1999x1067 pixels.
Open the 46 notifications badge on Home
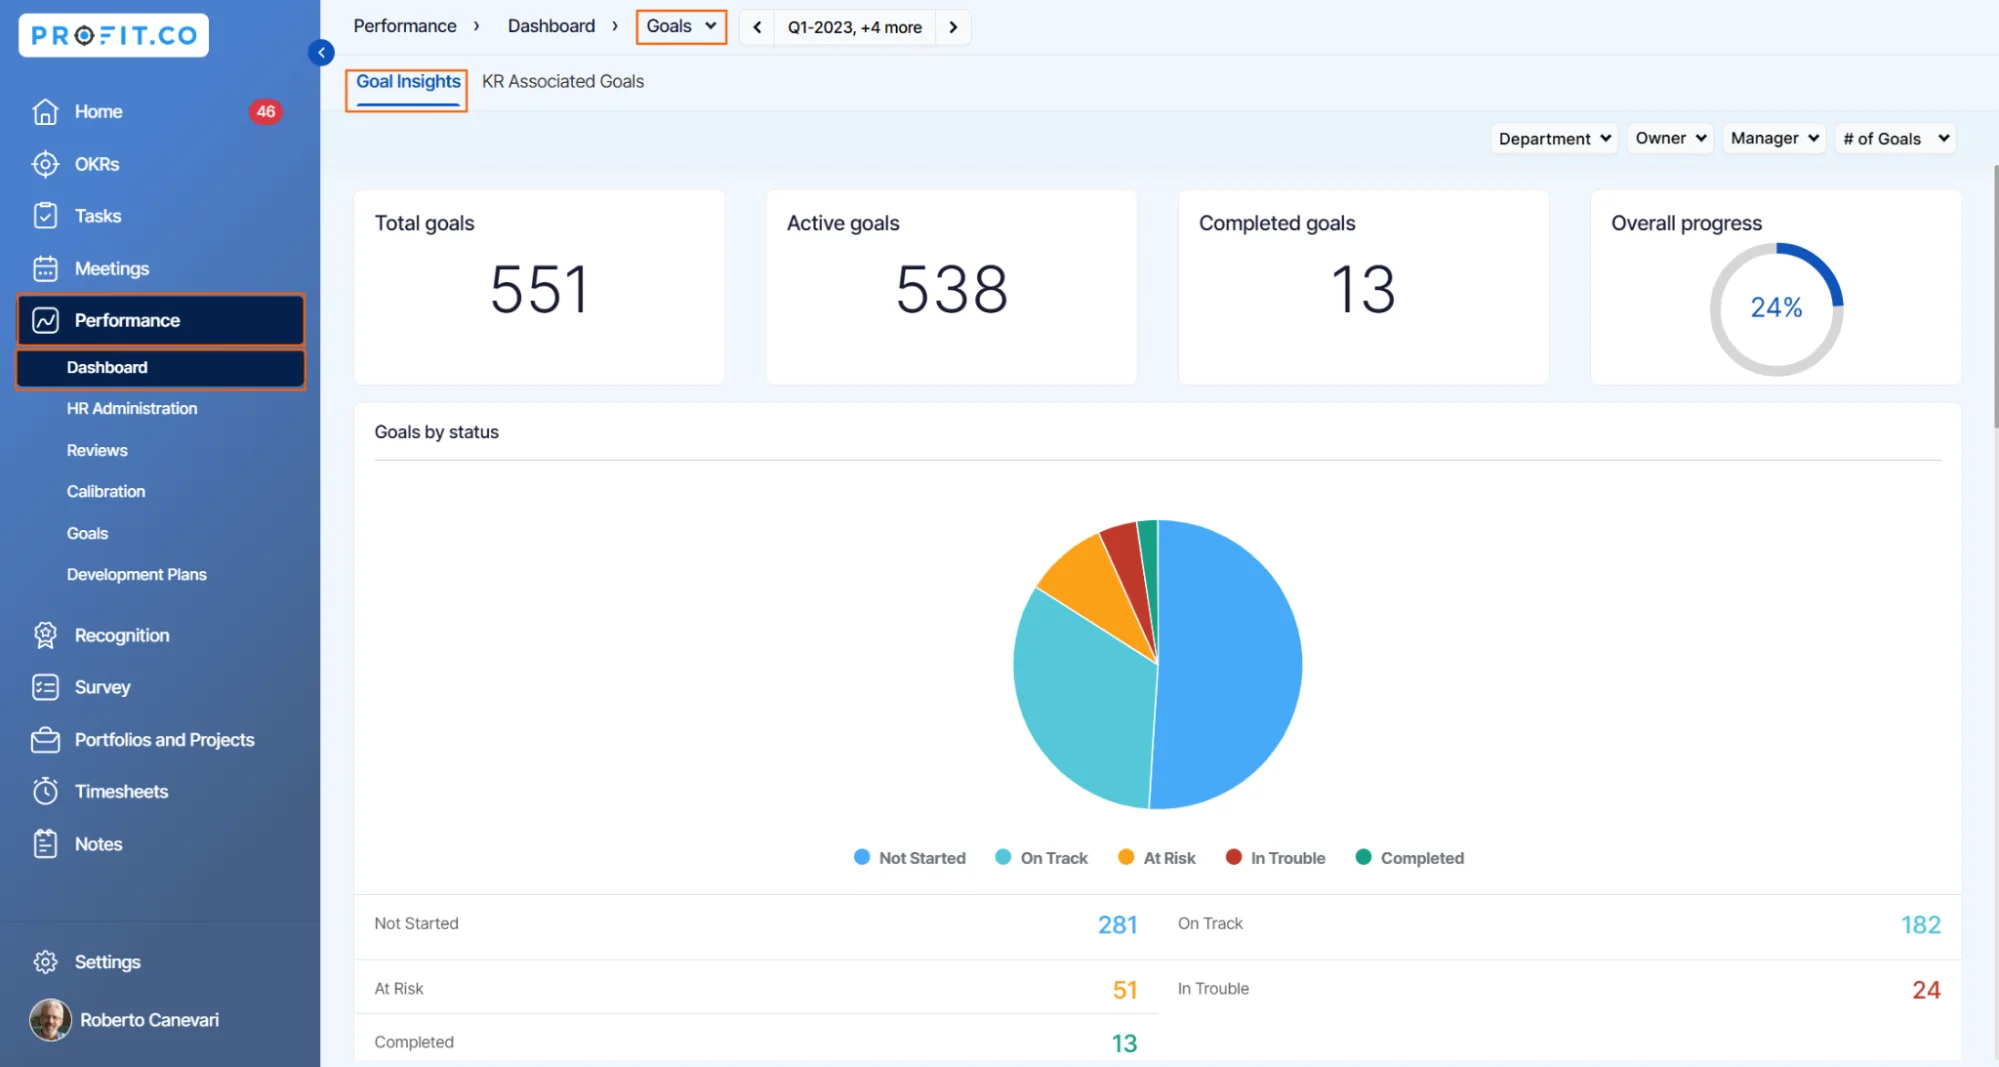pyautogui.click(x=265, y=111)
